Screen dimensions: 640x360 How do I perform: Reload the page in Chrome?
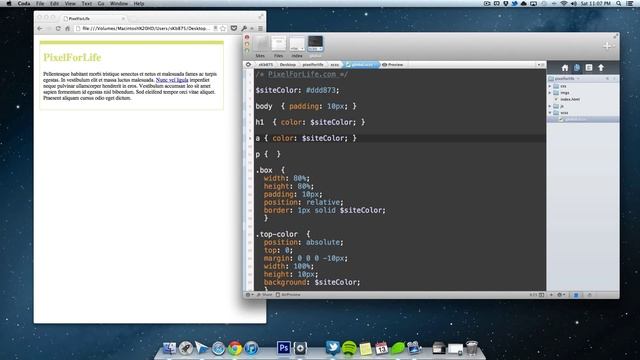click(58, 29)
